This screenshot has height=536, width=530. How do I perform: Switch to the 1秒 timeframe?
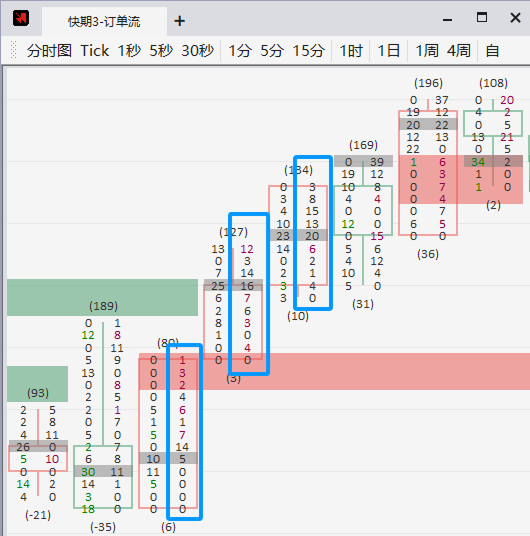[x=129, y=51]
